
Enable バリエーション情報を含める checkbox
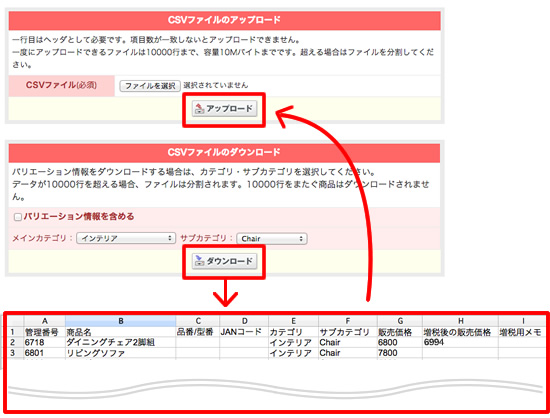[x=18, y=217]
